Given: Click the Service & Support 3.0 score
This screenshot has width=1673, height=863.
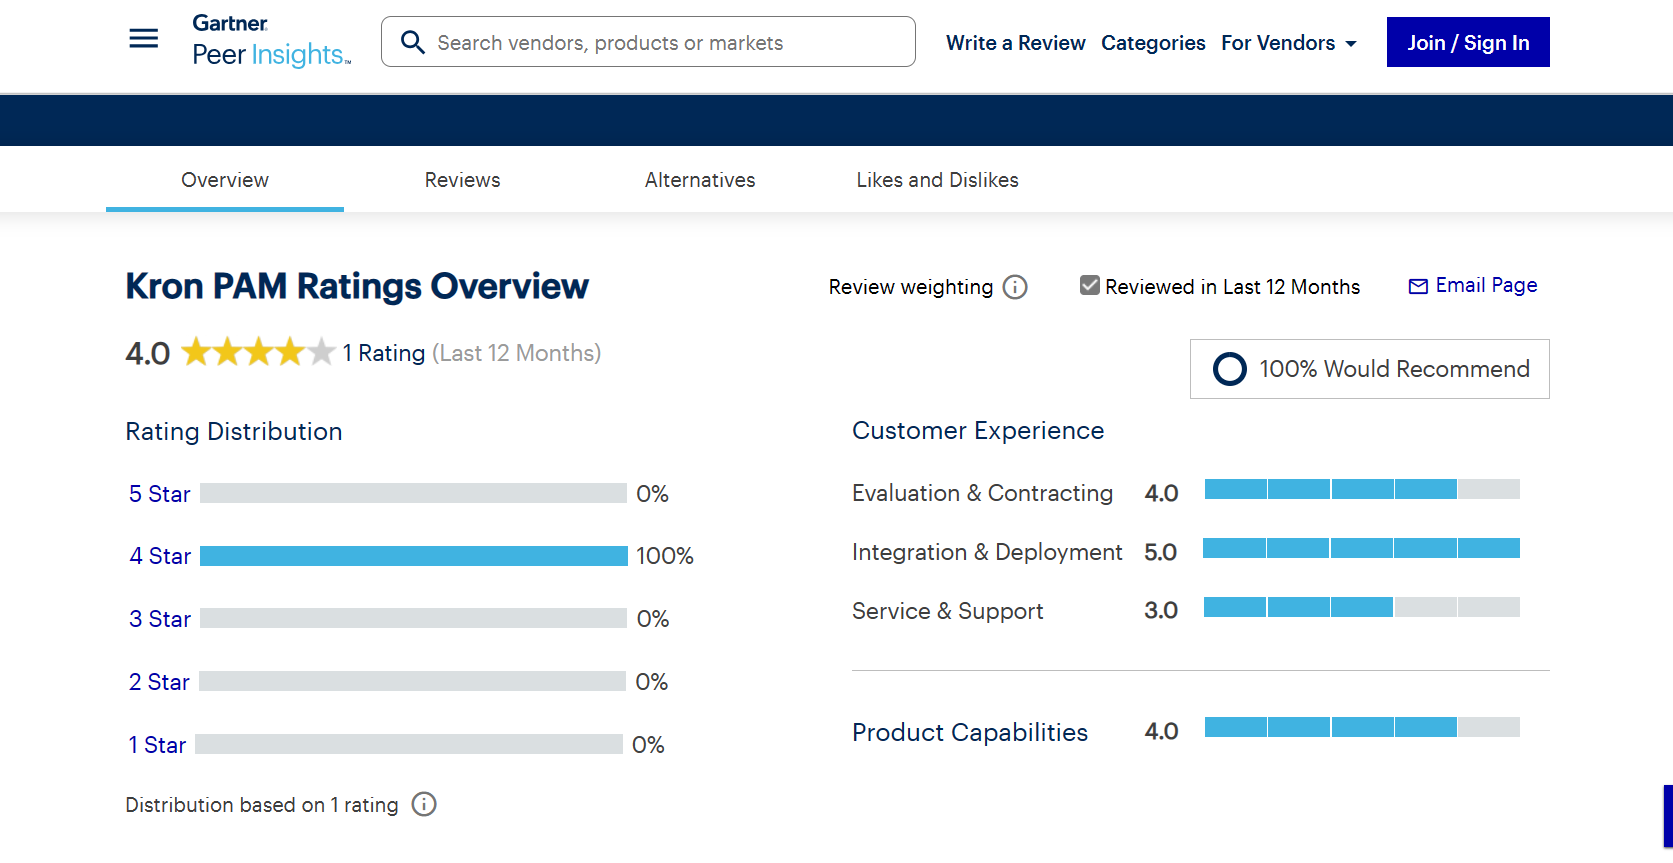Looking at the screenshot, I should pyautogui.click(x=1161, y=610).
